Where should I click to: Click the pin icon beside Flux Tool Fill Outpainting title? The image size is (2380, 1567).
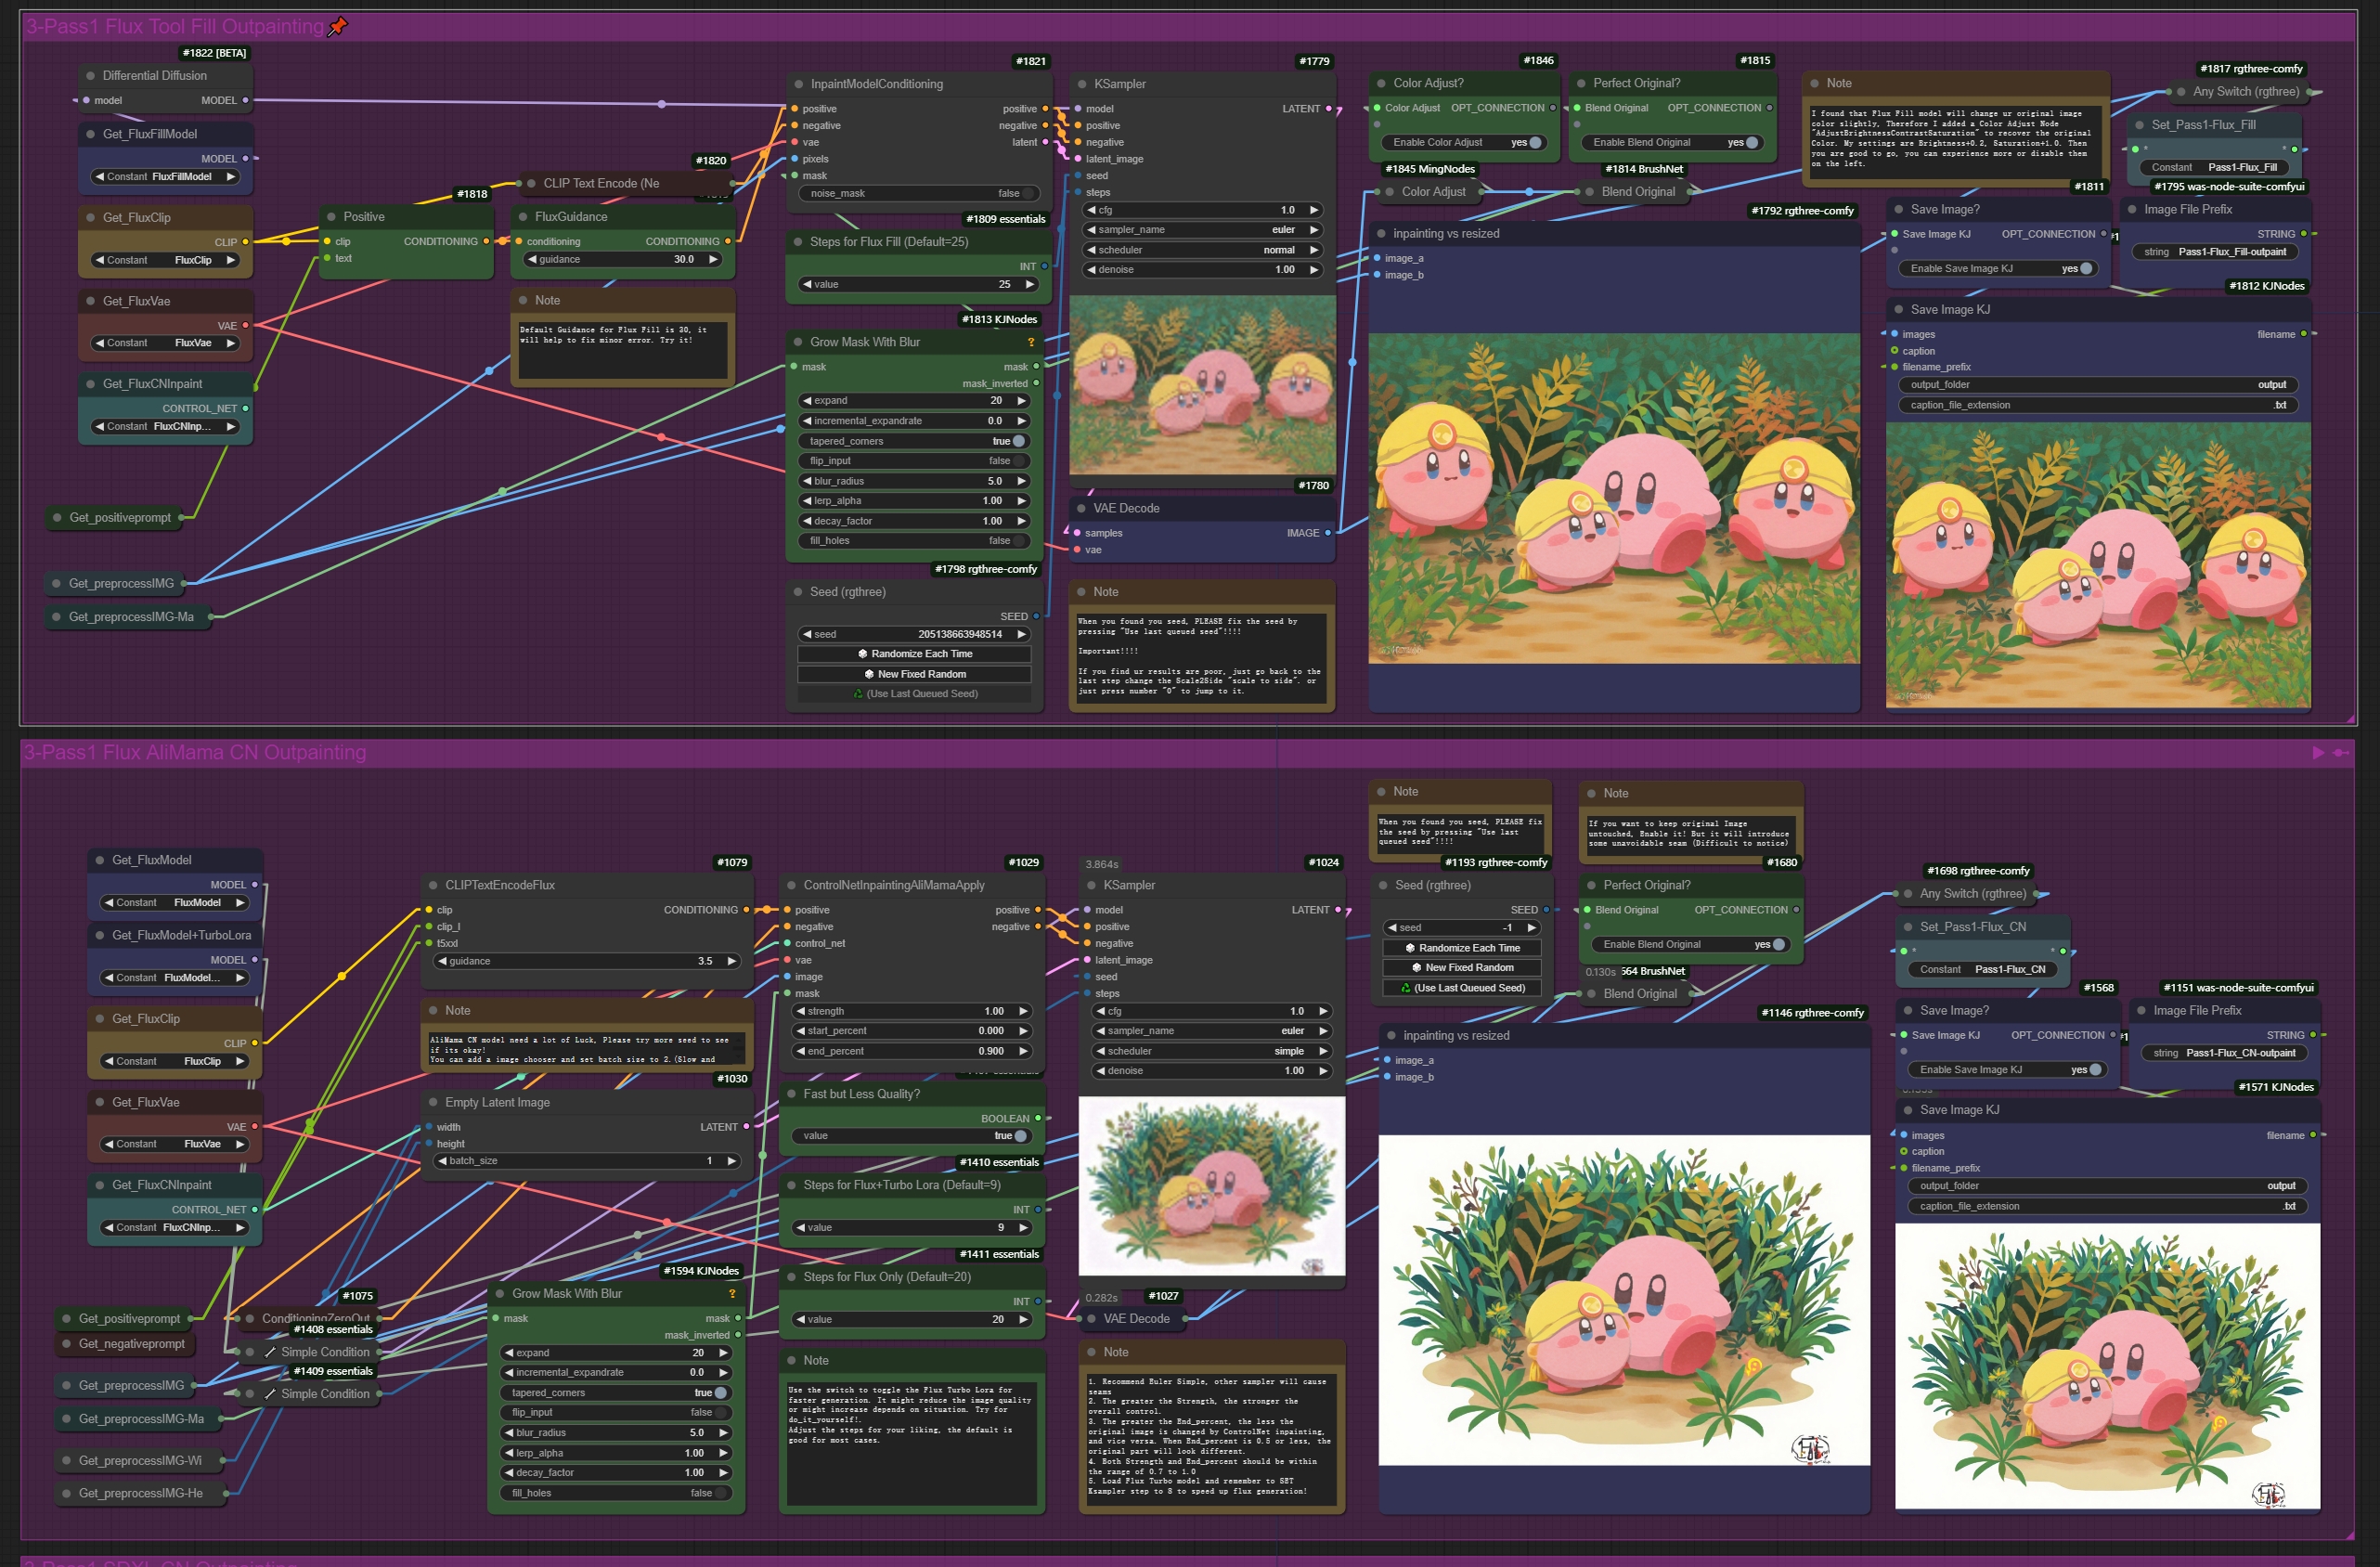click(x=338, y=26)
